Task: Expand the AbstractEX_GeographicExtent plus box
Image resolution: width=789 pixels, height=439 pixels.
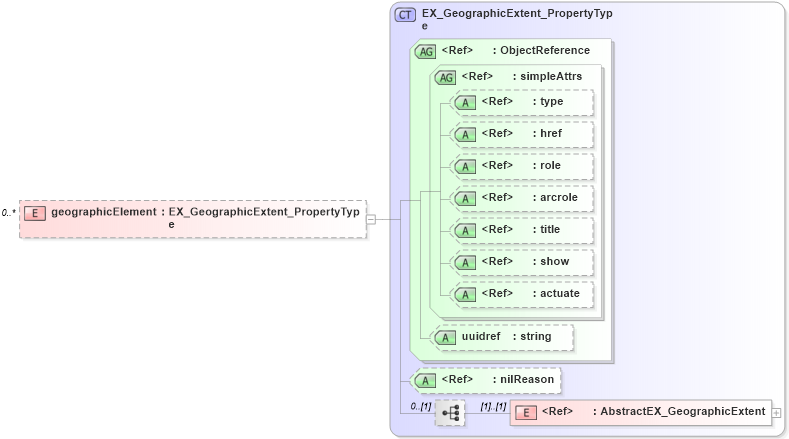Action: point(776,413)
